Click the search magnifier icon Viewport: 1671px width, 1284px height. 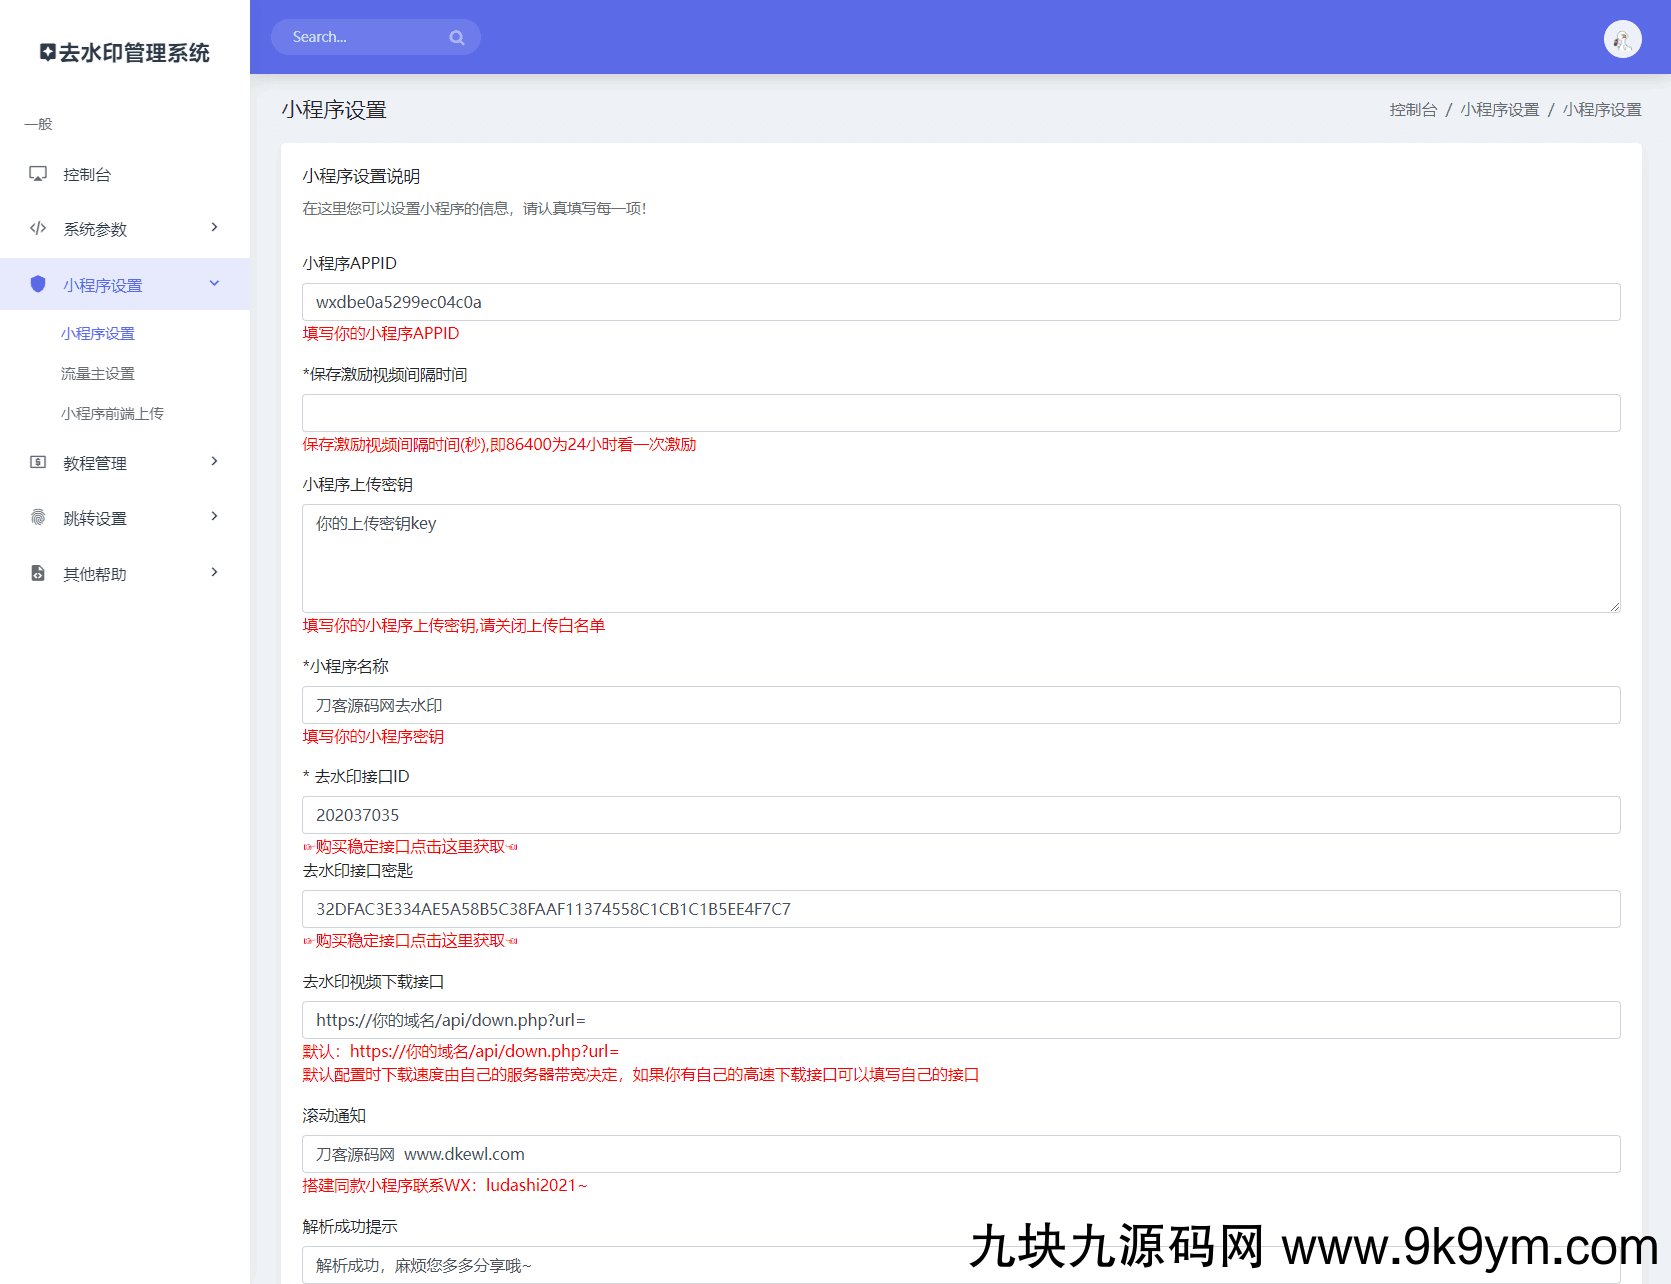[457, 38]
